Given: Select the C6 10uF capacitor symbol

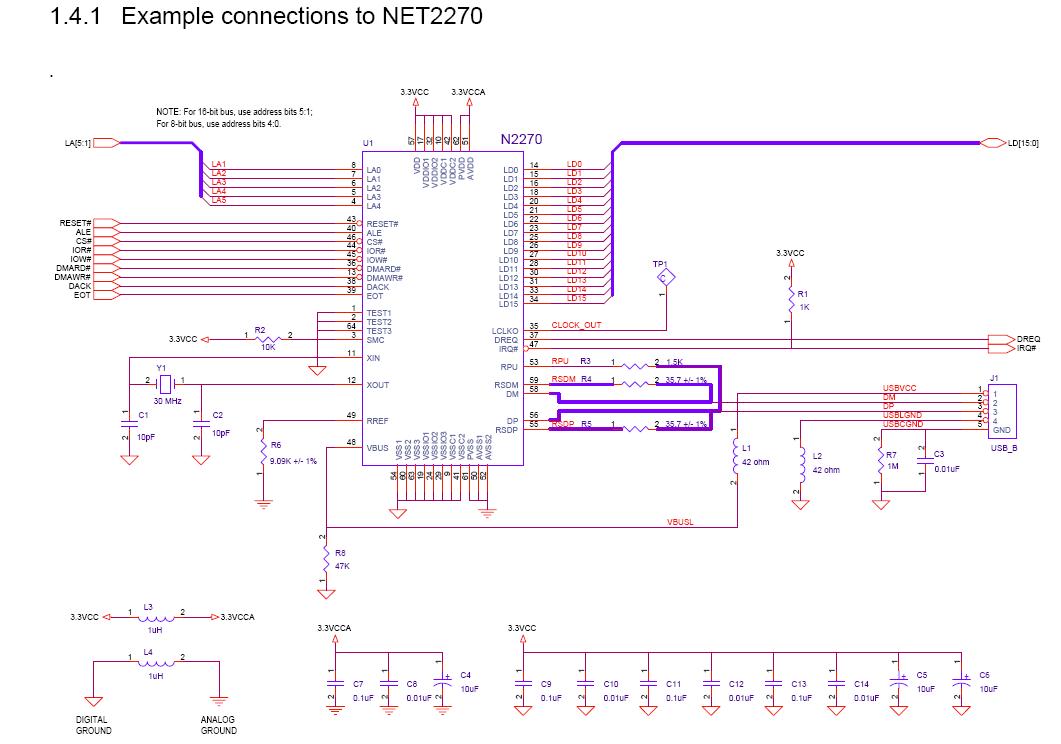Looking at the screenshot, I should [x=962, y=680].
